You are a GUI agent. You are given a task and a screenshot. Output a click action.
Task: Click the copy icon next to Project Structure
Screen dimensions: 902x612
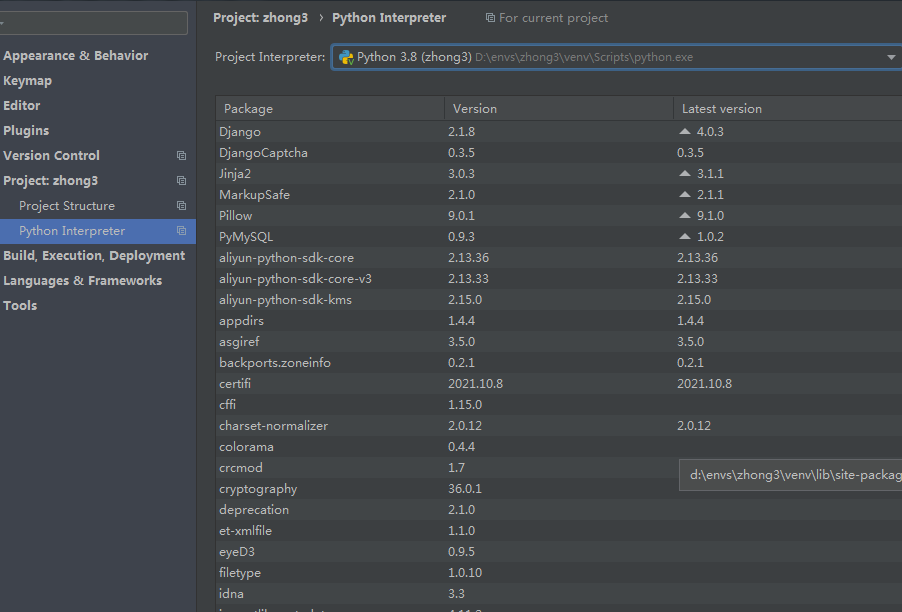[x=181, y=206]
